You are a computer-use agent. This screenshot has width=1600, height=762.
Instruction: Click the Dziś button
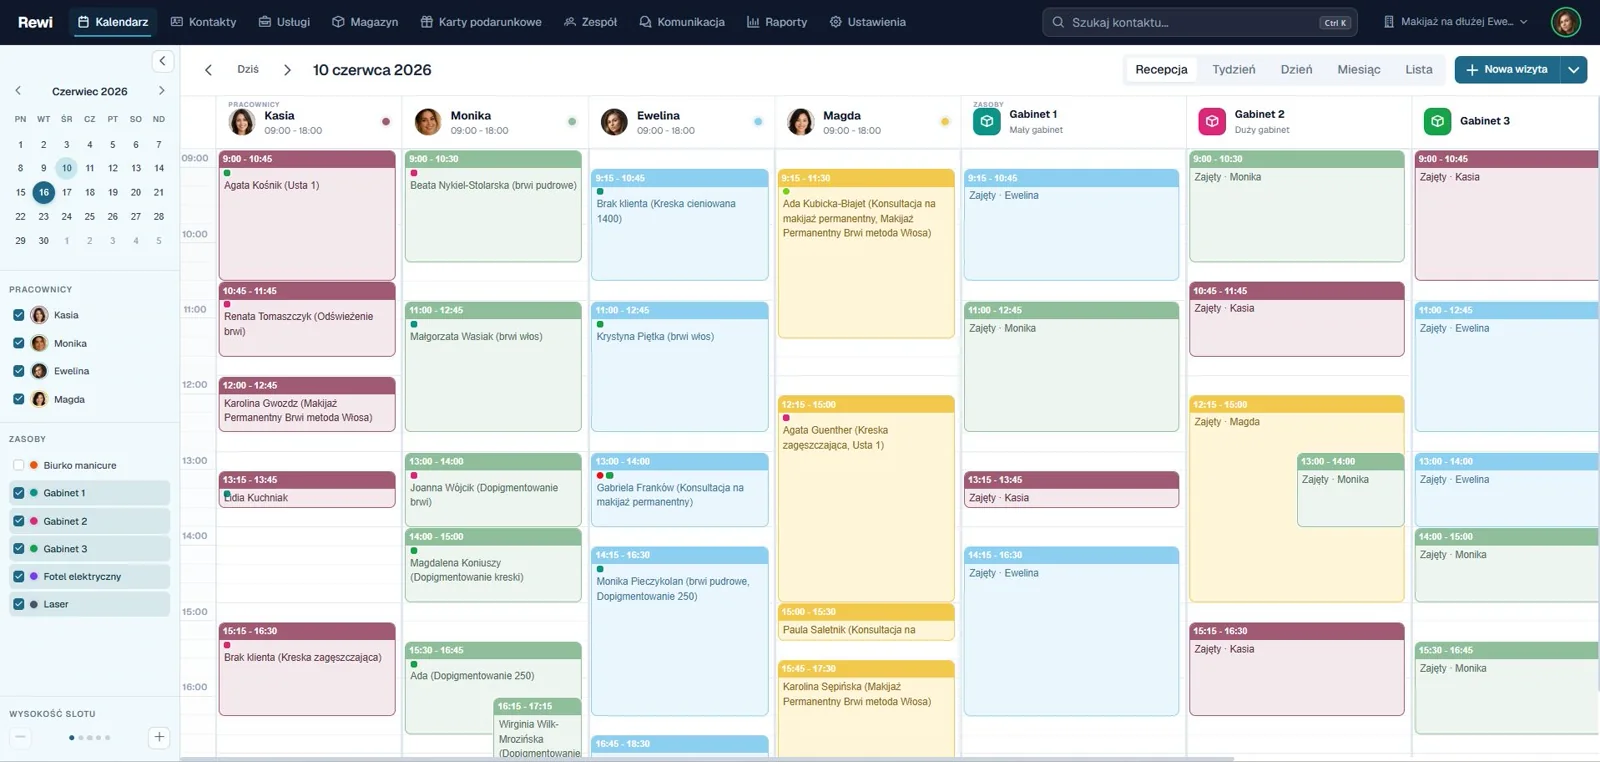click(248, 70)
